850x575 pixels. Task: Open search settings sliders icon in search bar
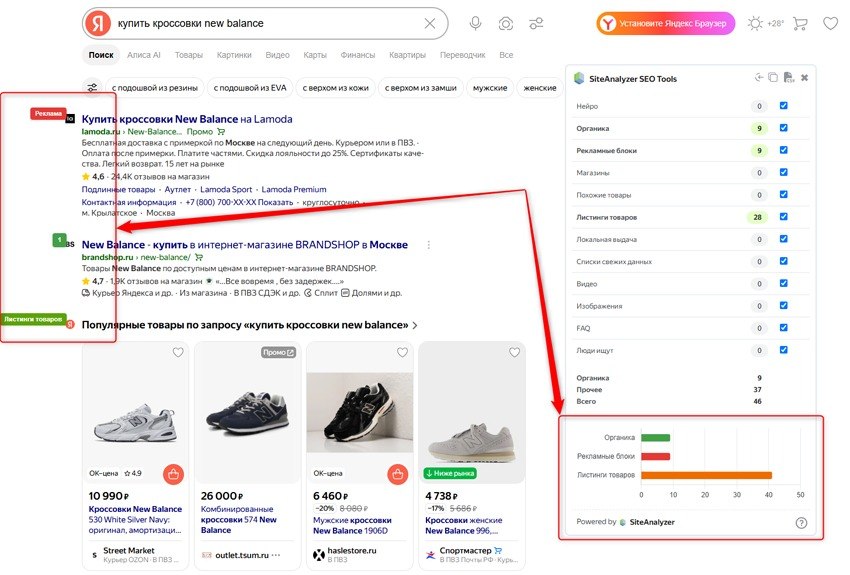[536, 23]
